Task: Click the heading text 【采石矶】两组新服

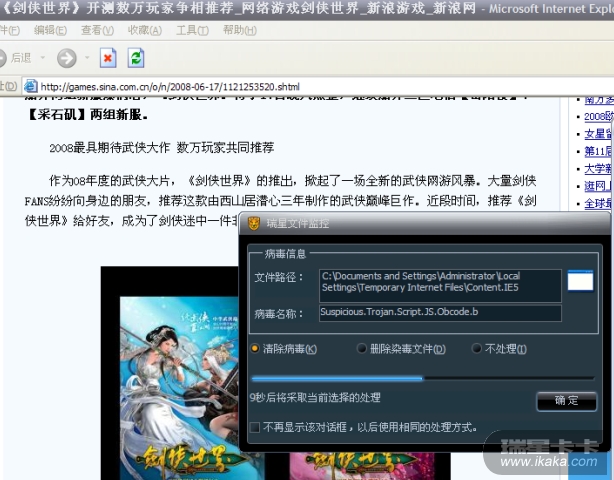Action: [x=87, y=114]
